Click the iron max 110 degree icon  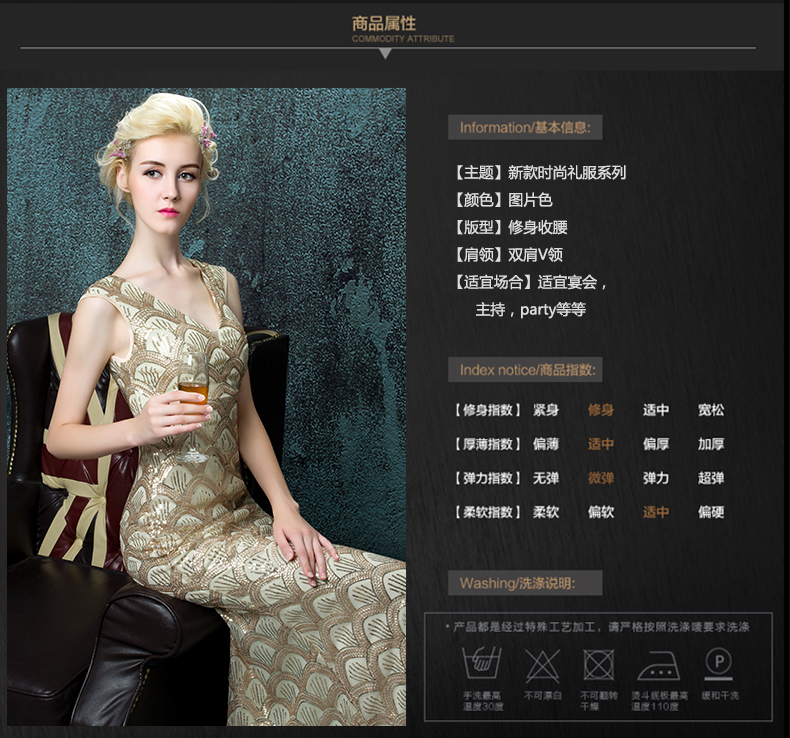[655, 663]
